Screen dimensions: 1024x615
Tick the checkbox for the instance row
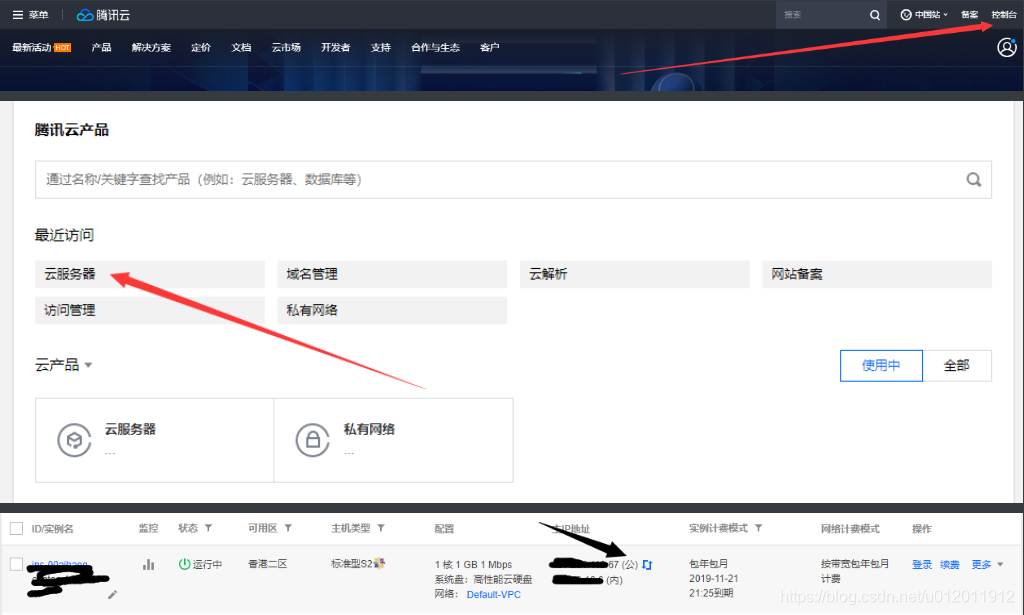(16, 564)
